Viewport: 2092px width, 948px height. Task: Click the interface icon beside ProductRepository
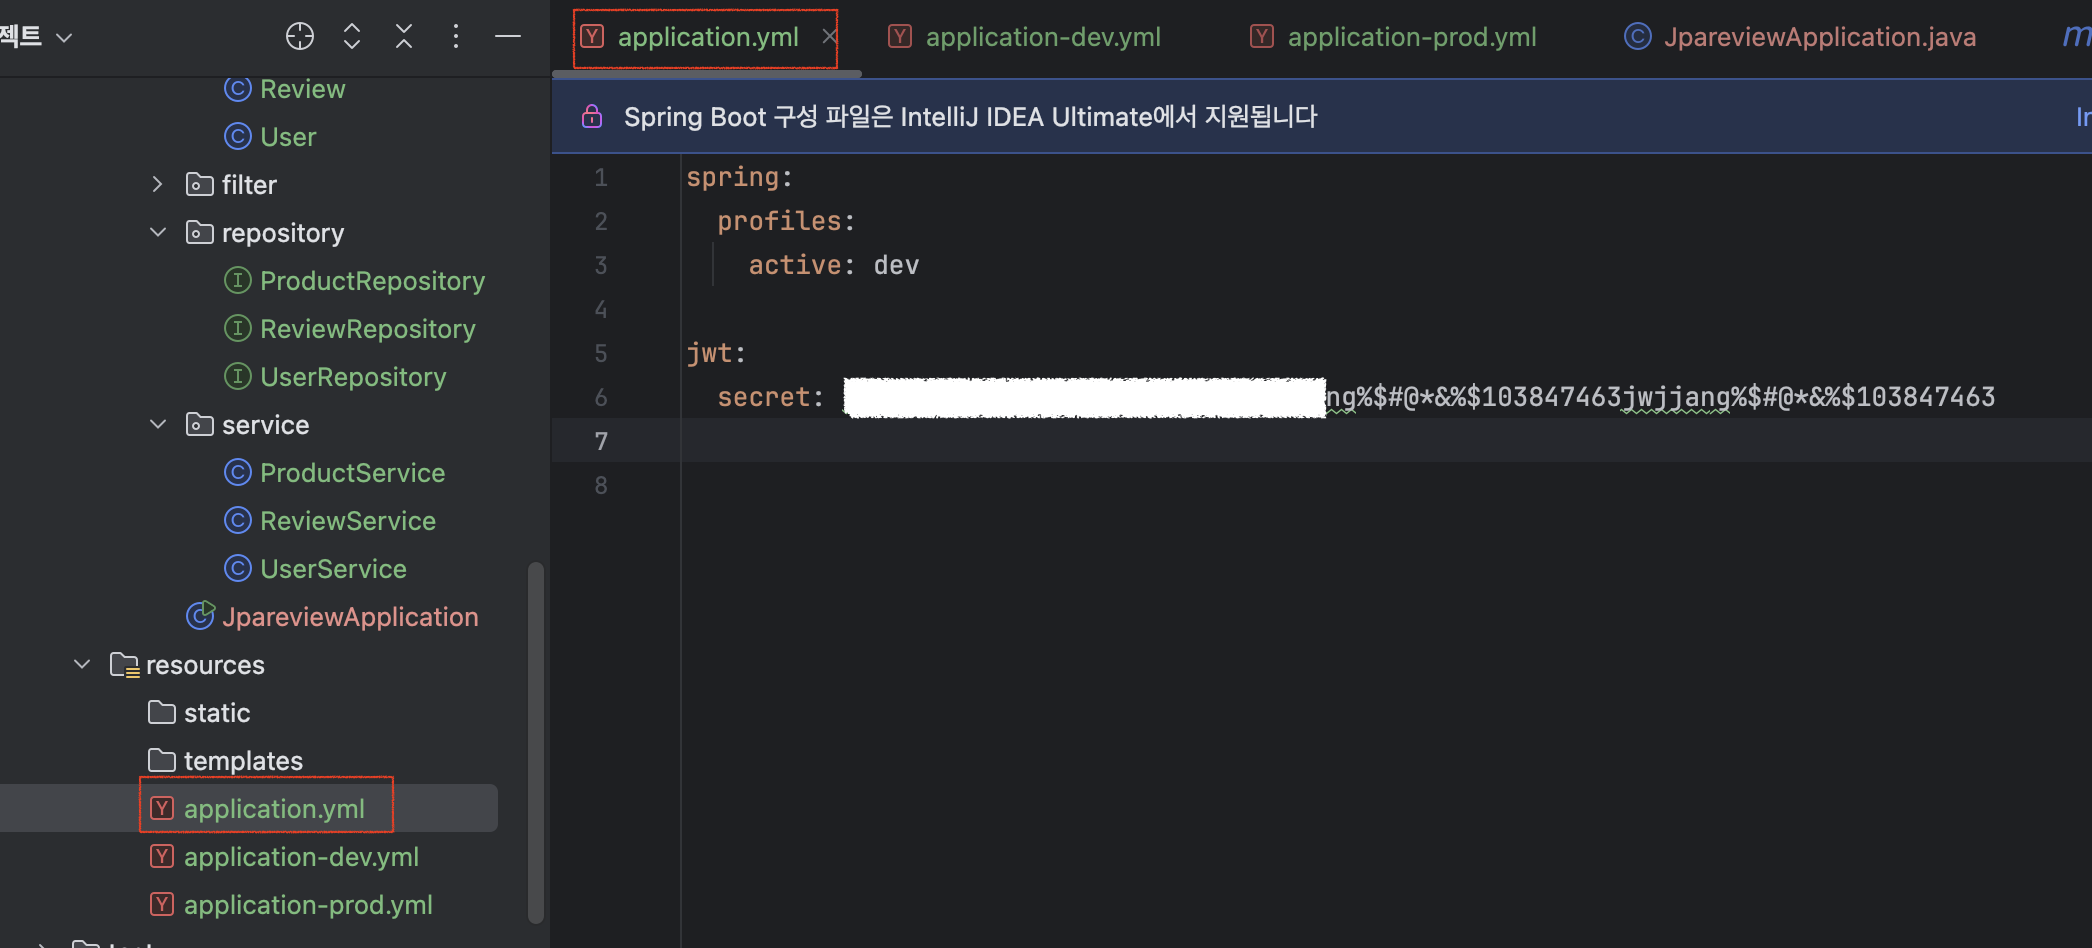click(237, 280)
